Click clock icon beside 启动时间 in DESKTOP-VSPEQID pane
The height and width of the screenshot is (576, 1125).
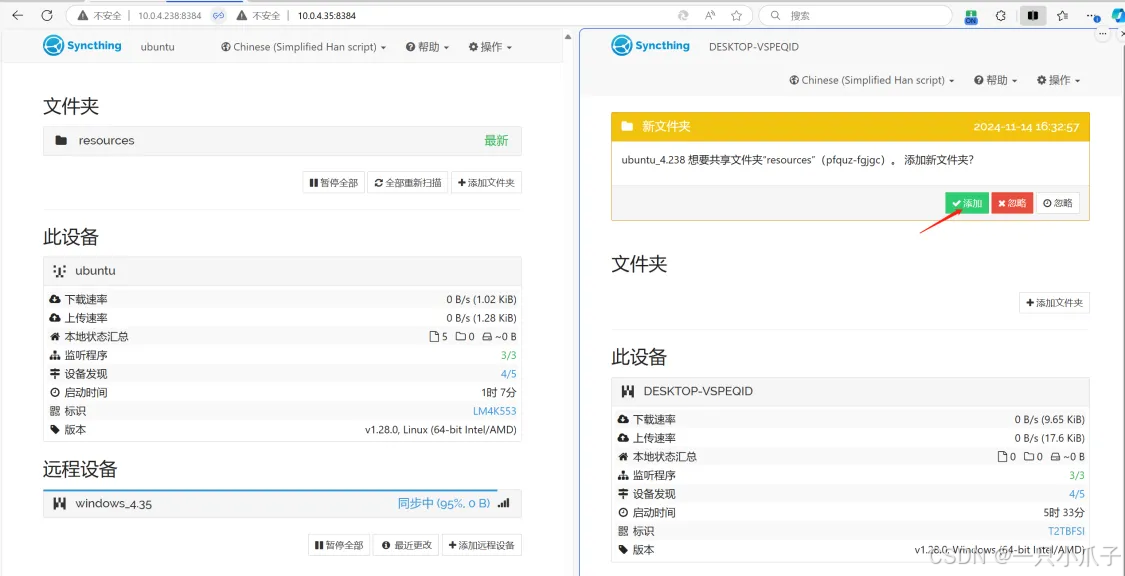[x=623, y=512]
